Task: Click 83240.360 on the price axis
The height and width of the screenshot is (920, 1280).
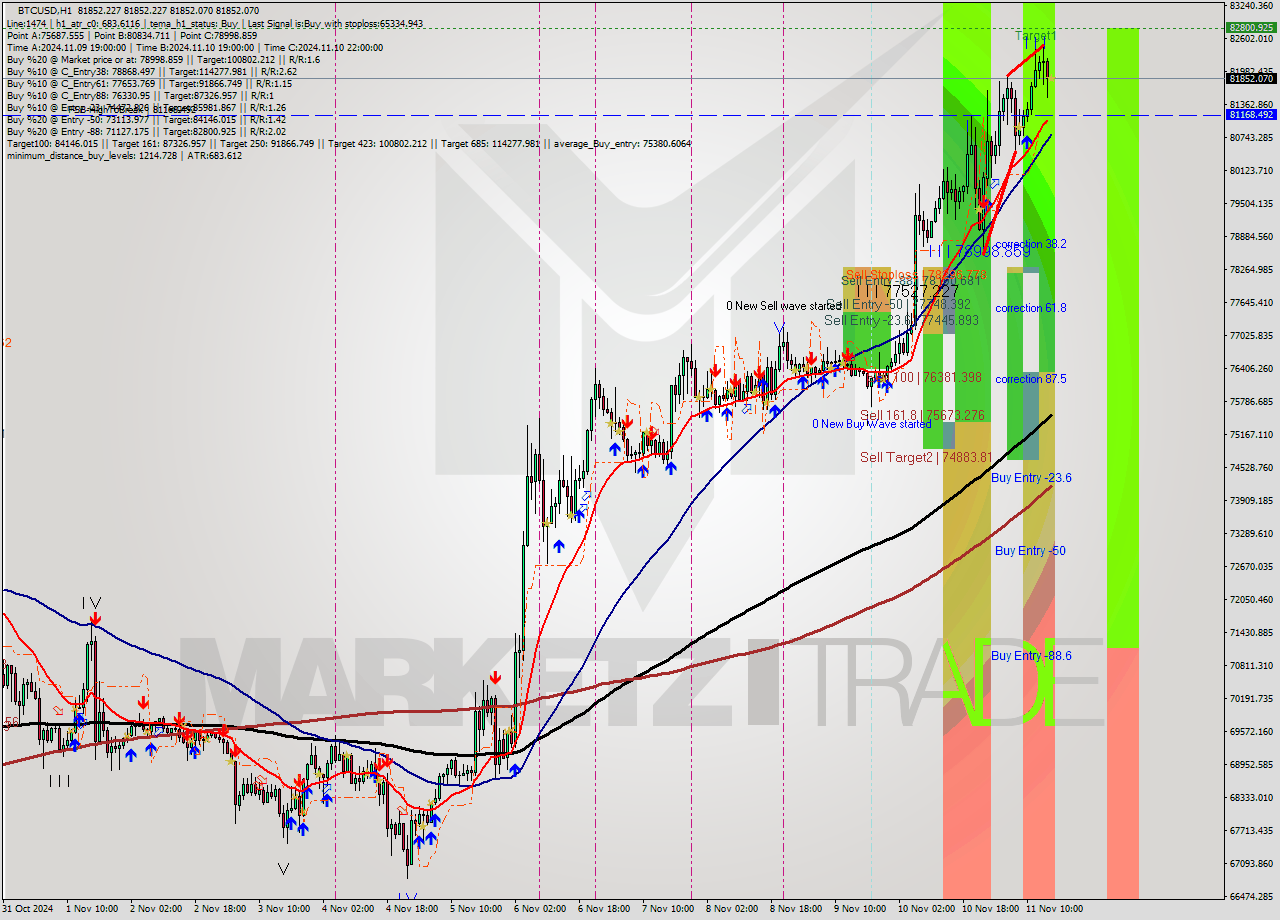Action: pos(1251,6)
